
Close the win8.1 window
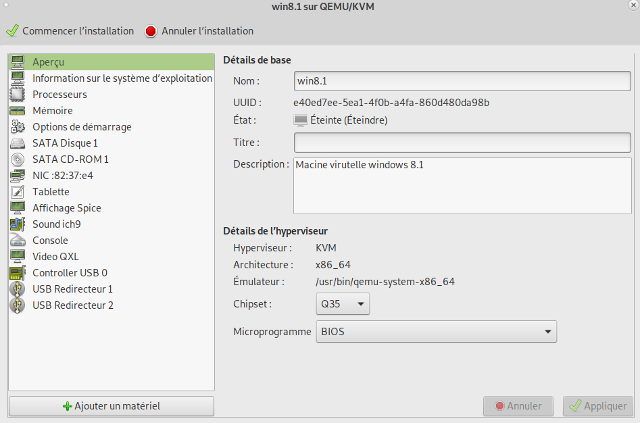coord(633,5)
